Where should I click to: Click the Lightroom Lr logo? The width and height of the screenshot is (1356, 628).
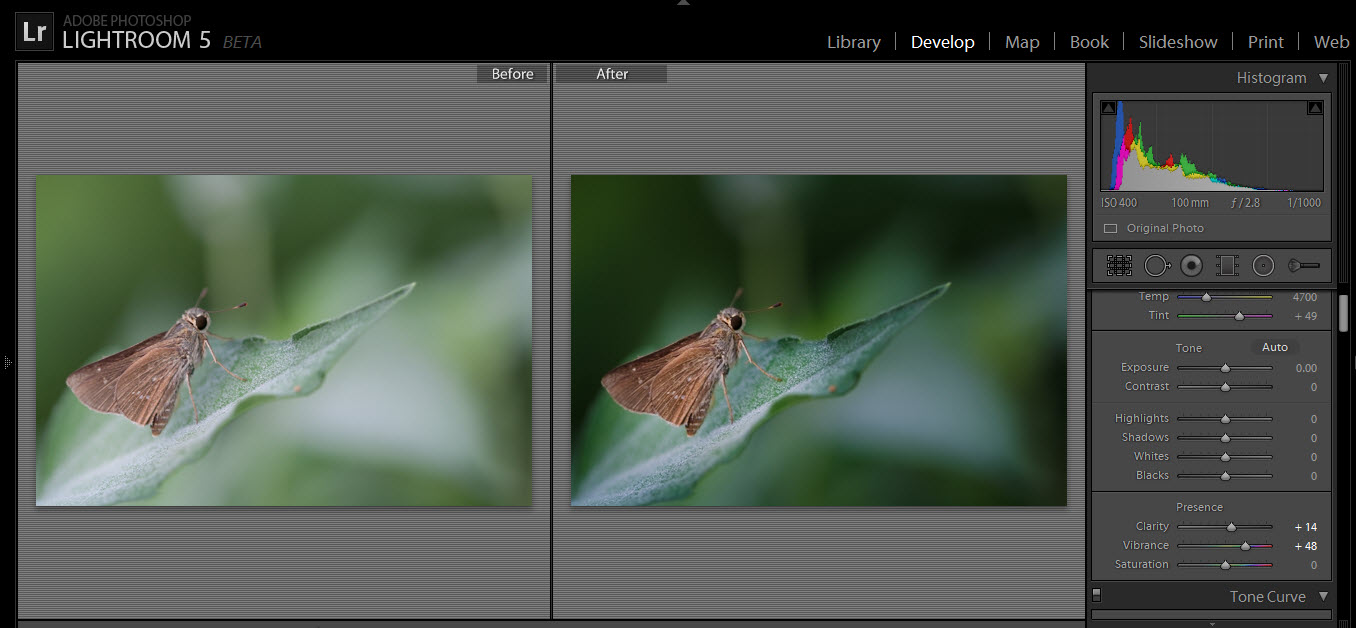(35, 32)
